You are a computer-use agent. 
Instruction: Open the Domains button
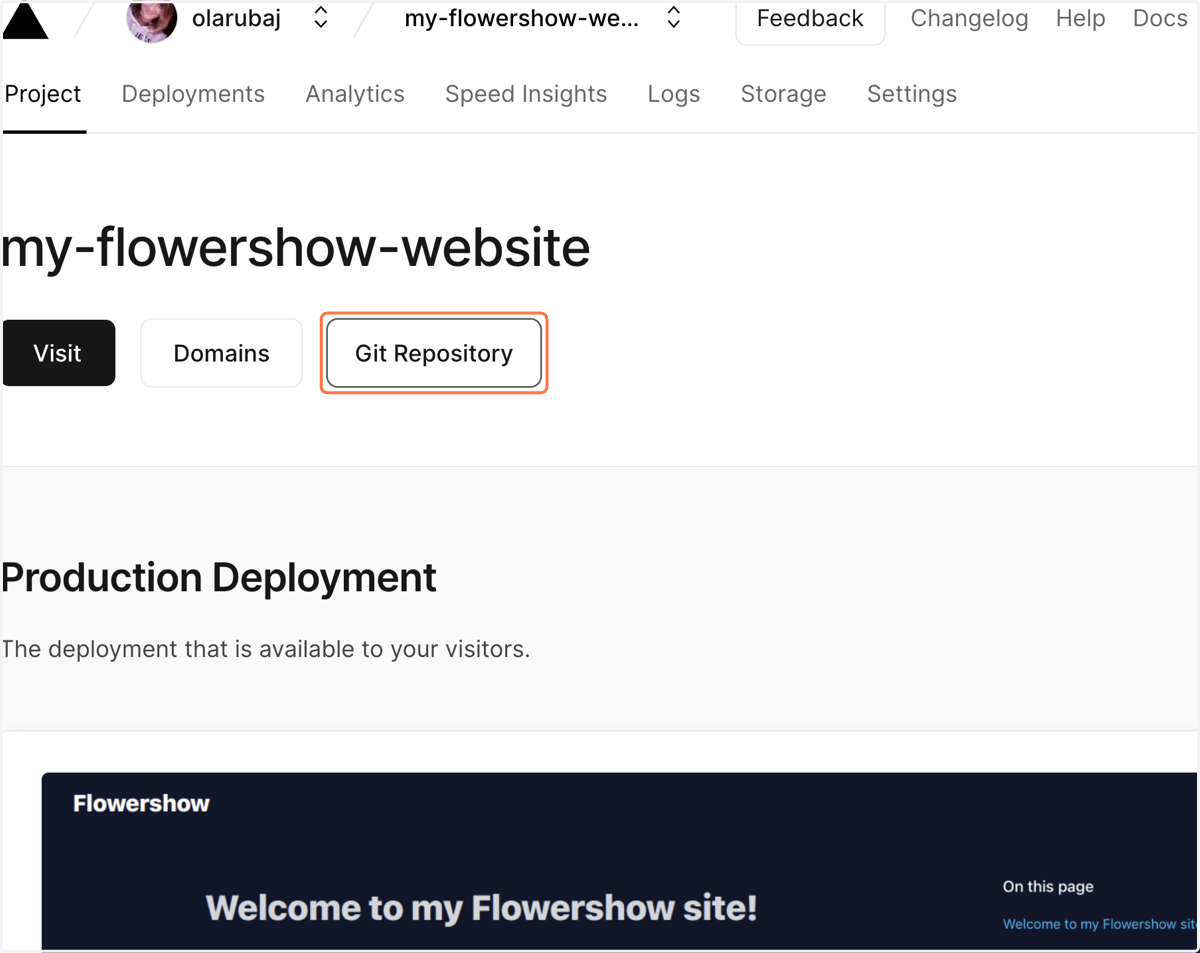[x=221, y=353]
